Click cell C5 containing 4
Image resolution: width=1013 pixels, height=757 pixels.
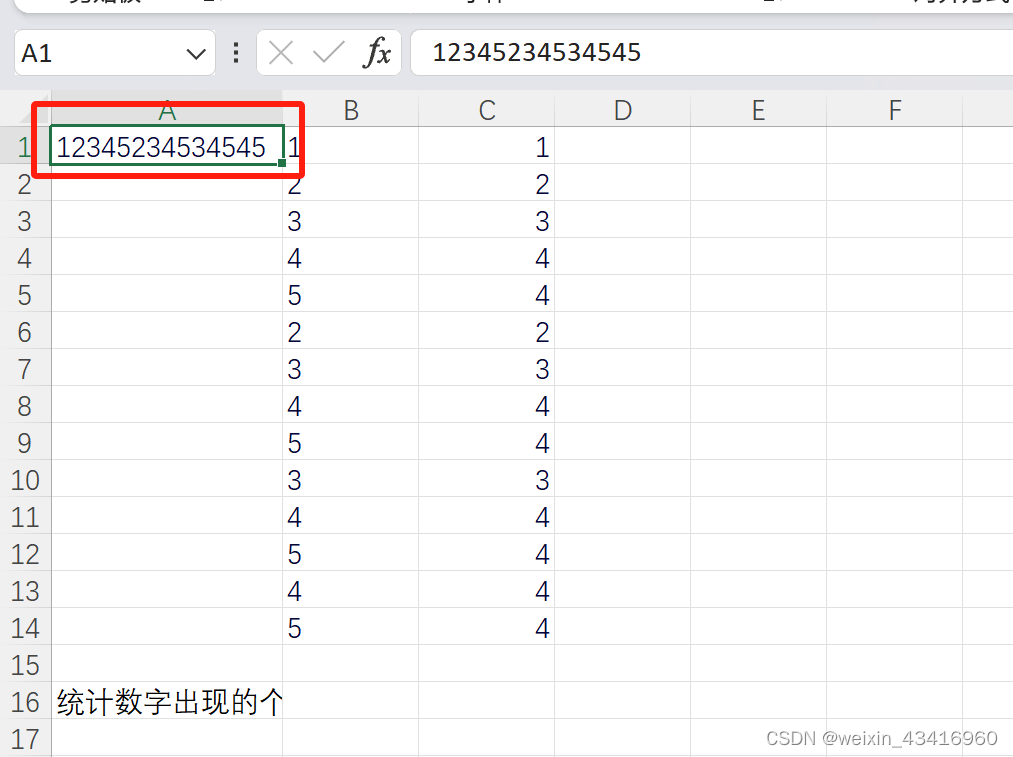[486, 296]
